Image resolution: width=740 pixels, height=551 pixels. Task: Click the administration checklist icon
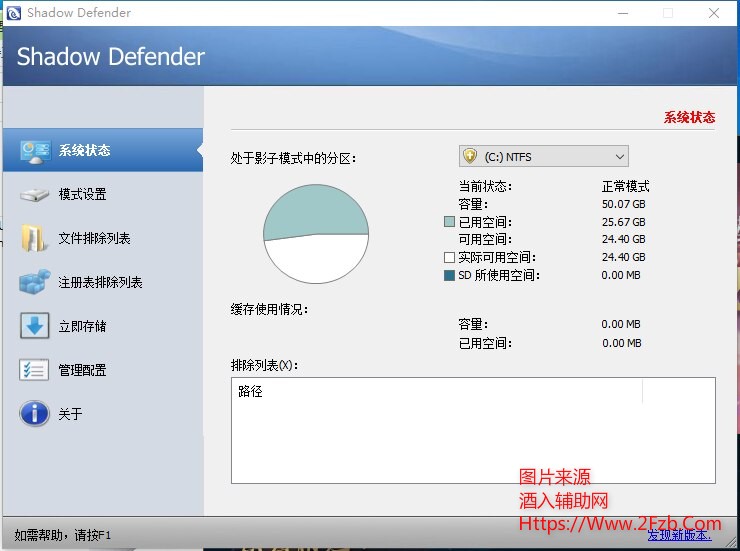point(34,369)
